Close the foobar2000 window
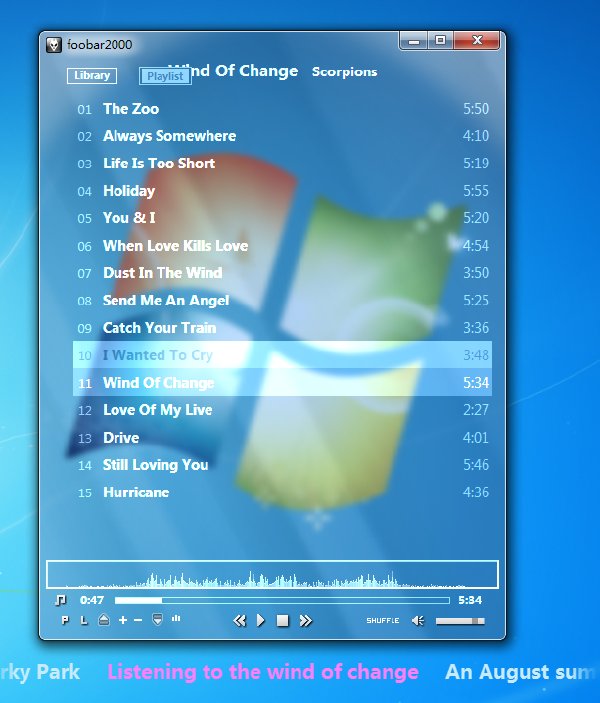The width and height of the screenshot is (600, 703). click(x=477, y=41)
